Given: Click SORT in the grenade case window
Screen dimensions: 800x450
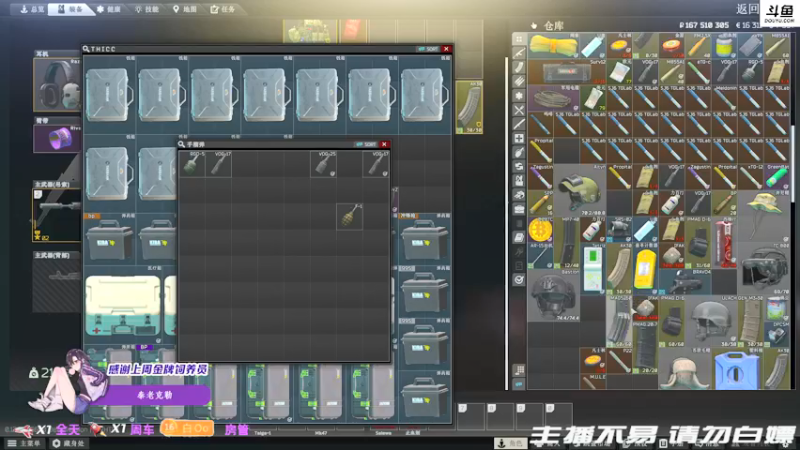Looking at the screenshot, I should (x=366, y=144).
